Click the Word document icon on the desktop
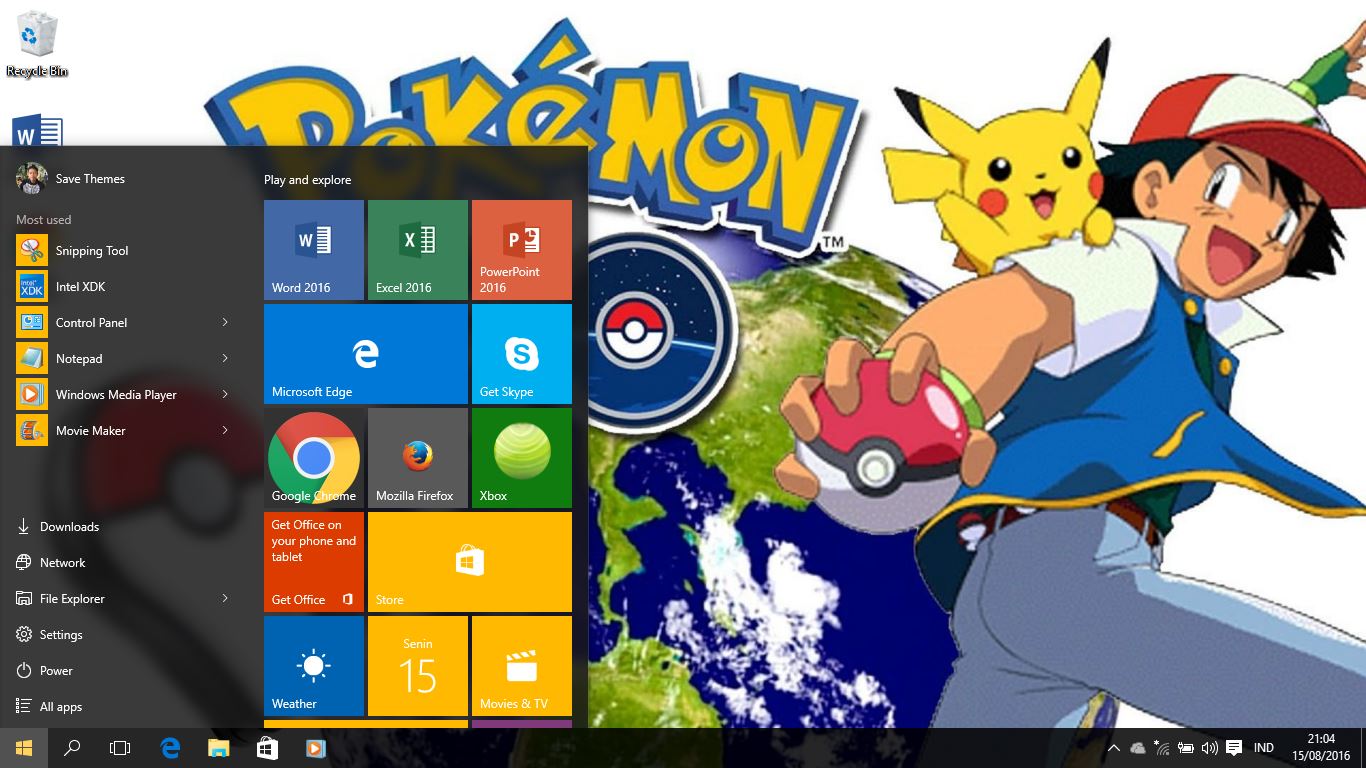1366x768 pixels. pos(38,132)
